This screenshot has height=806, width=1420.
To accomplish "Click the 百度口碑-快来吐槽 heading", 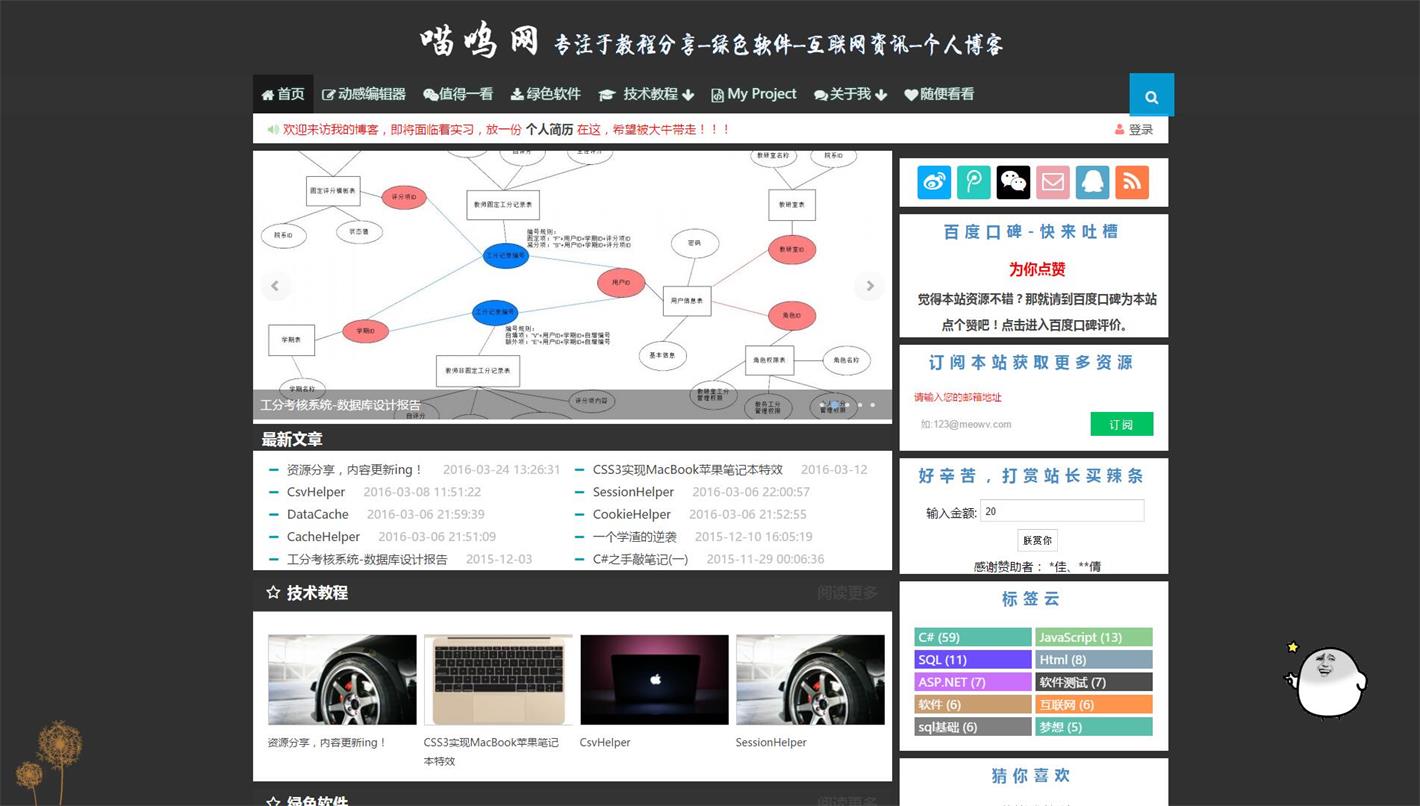I will point(1031,232).
